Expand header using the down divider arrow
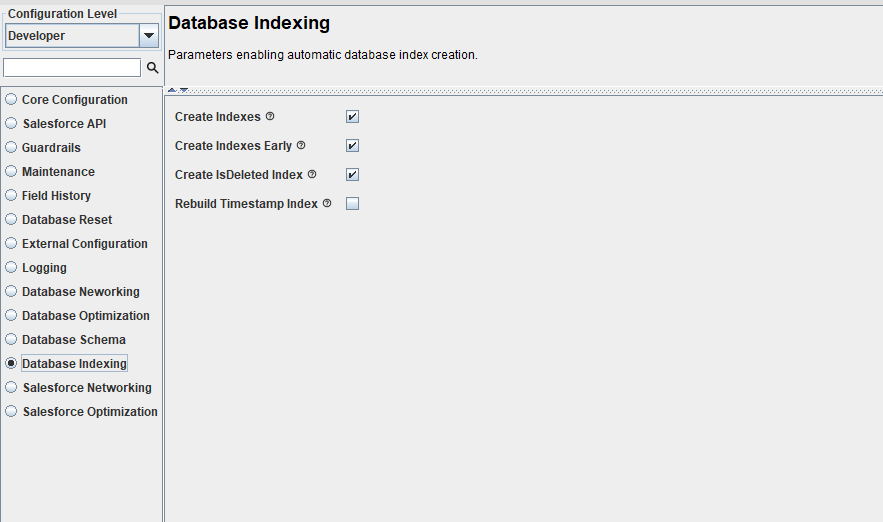Image resolution: width=883 pixels, height=522 pixels. tap(184, 90)
